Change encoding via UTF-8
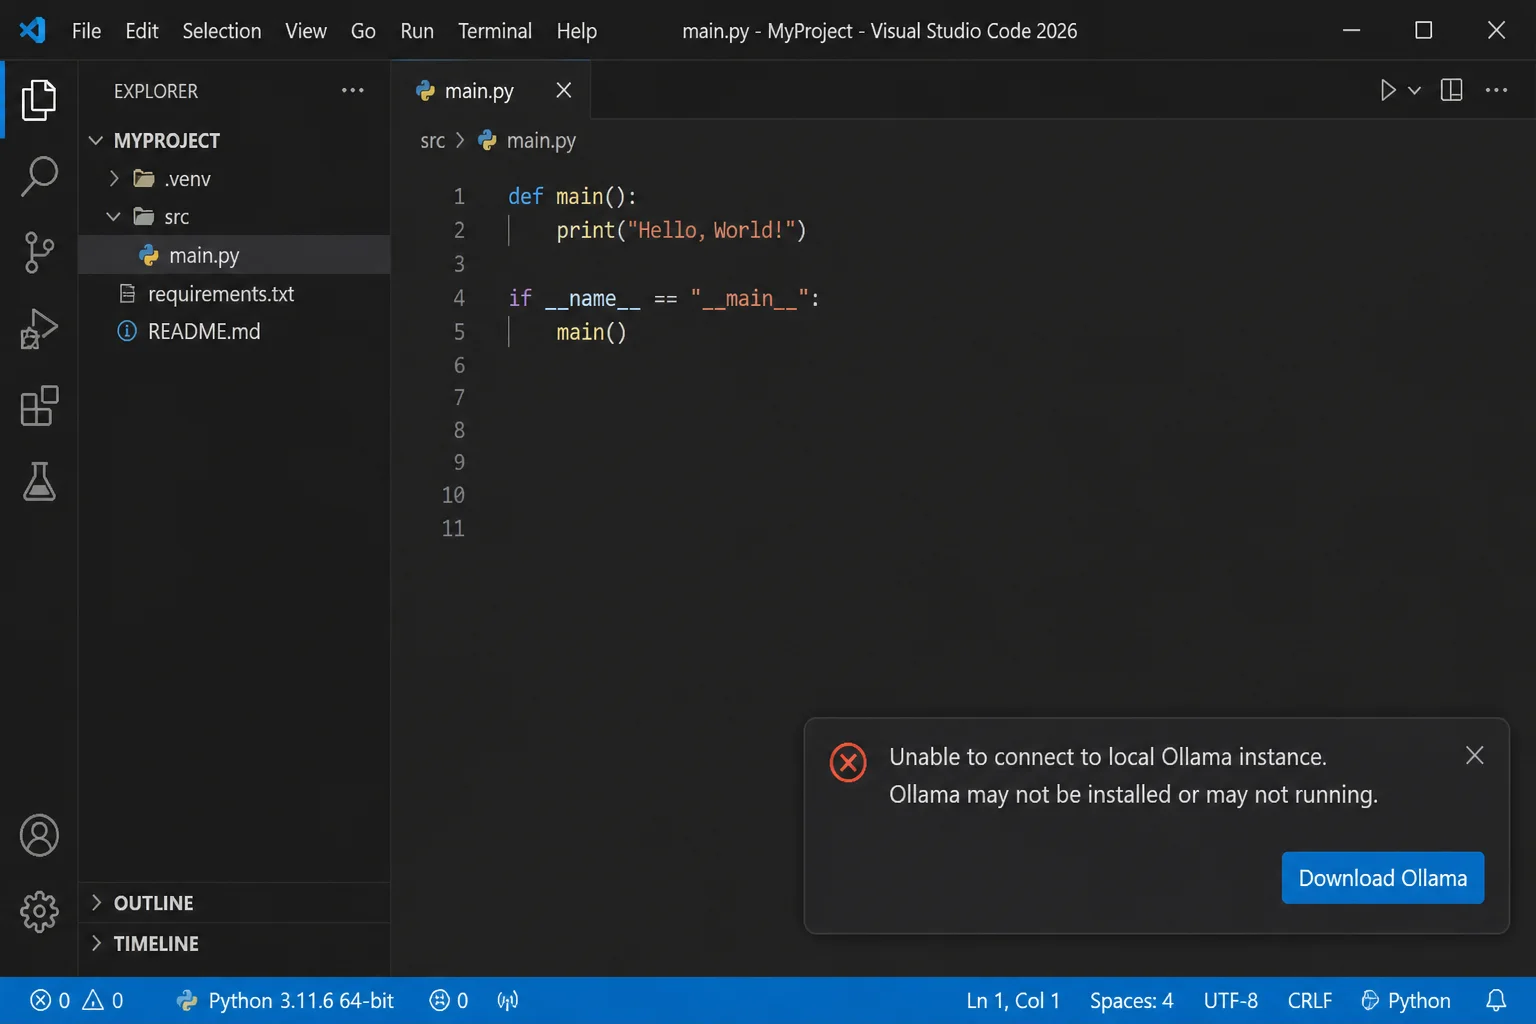 (1231, 1000)
